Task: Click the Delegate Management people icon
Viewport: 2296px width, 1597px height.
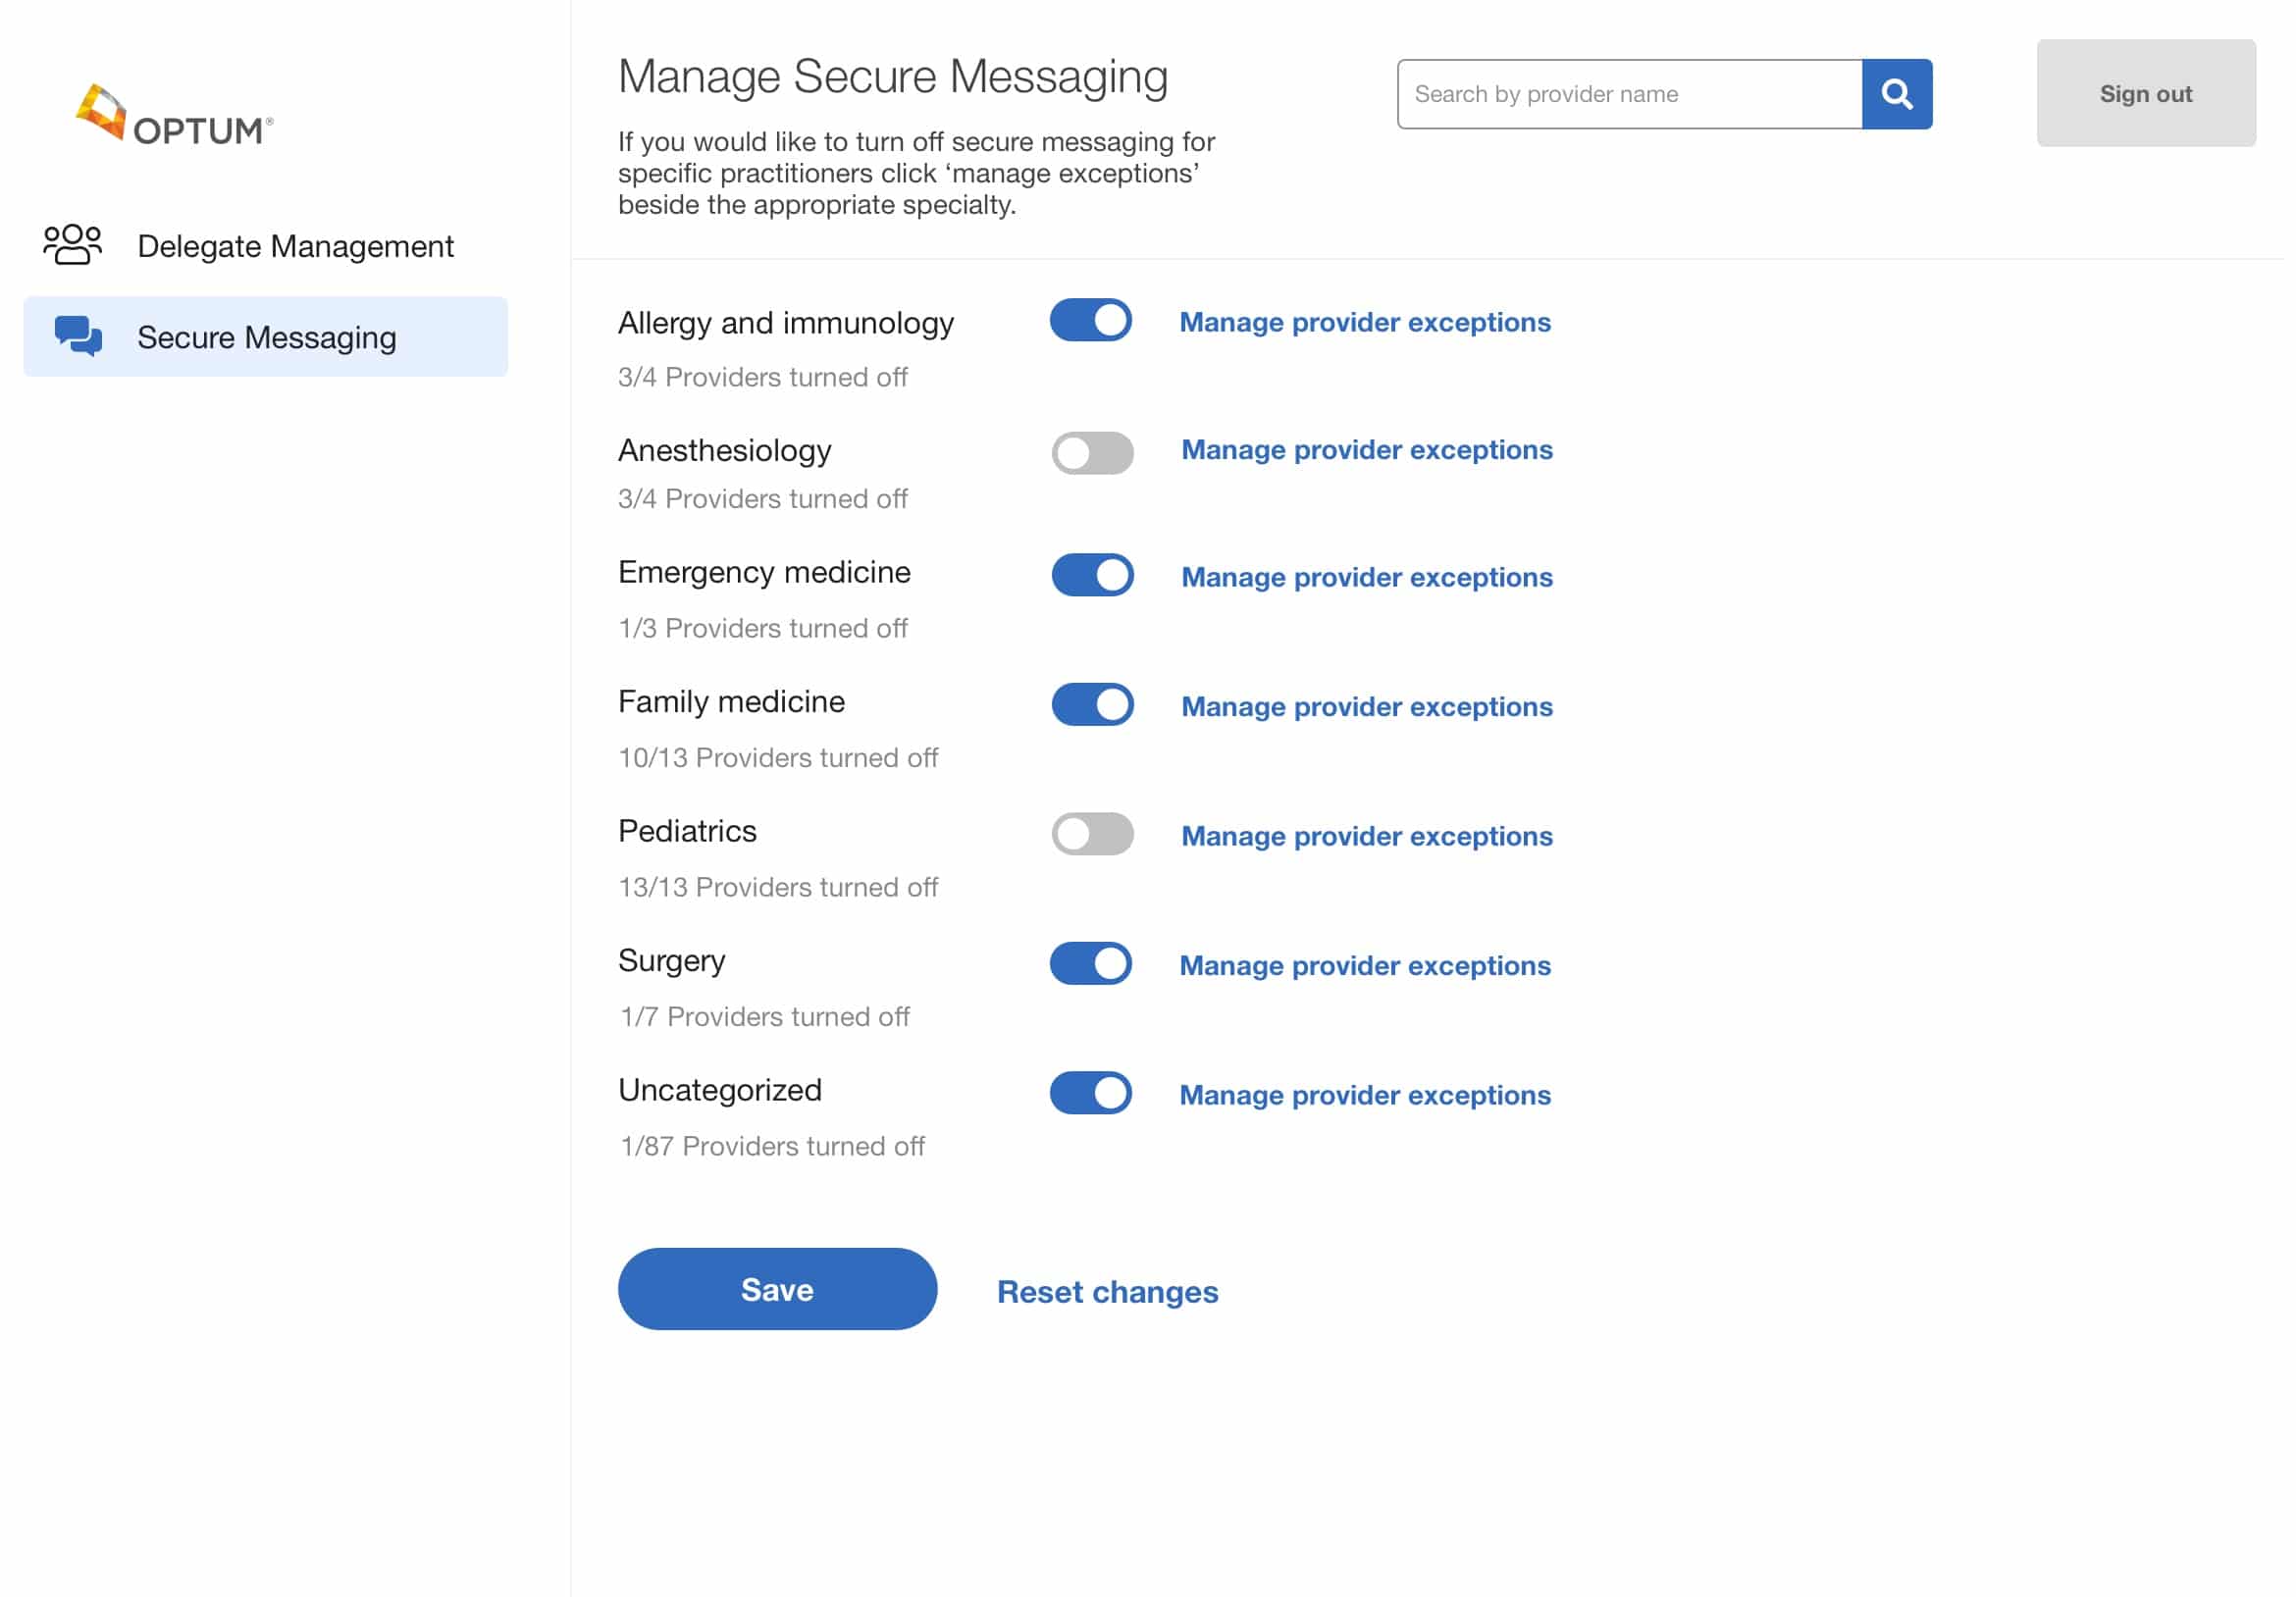Action: click(72, 244)
